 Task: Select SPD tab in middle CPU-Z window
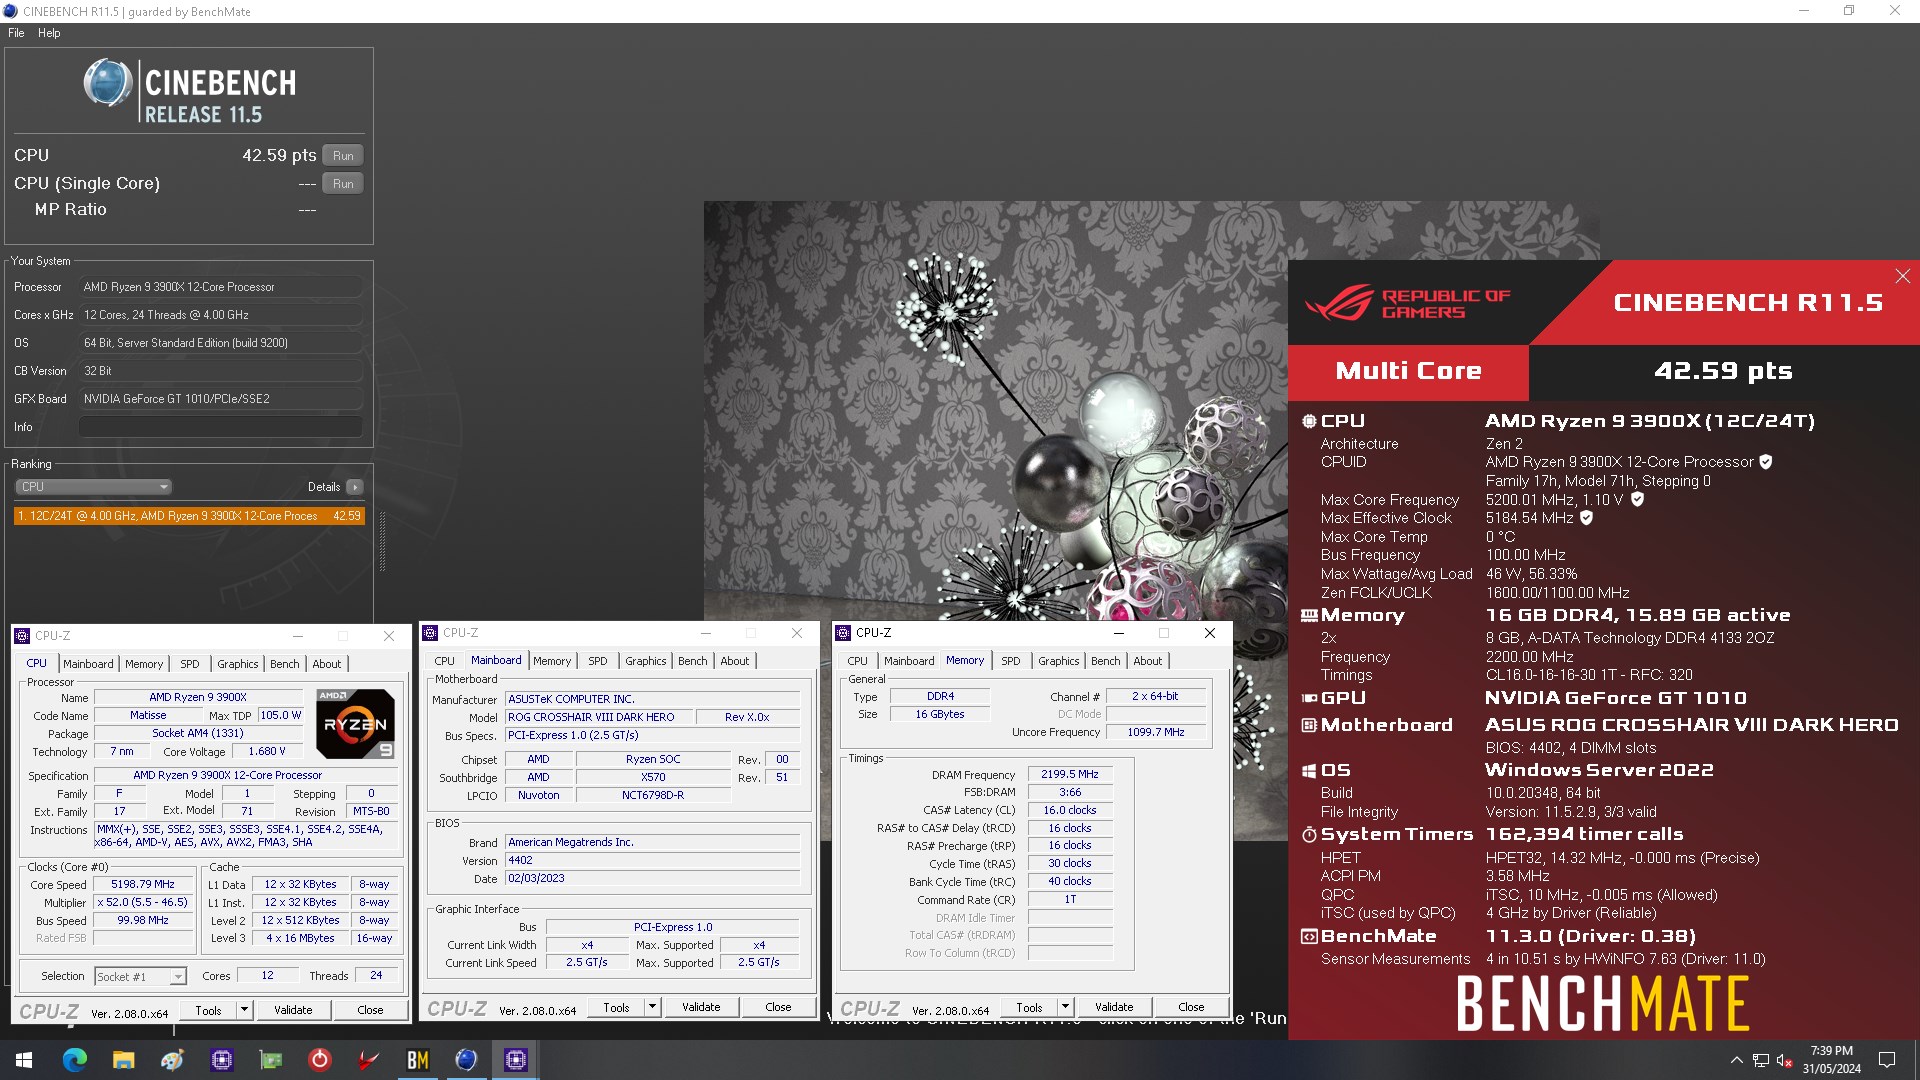click(597, 661)
